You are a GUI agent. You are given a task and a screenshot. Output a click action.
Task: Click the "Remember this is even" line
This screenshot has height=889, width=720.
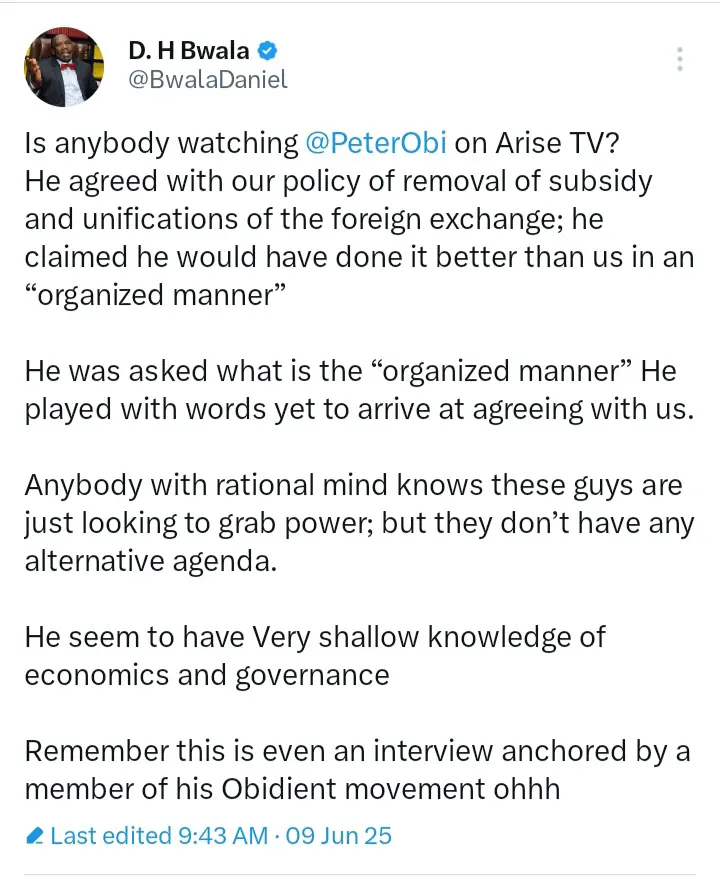tap(356, 751)
